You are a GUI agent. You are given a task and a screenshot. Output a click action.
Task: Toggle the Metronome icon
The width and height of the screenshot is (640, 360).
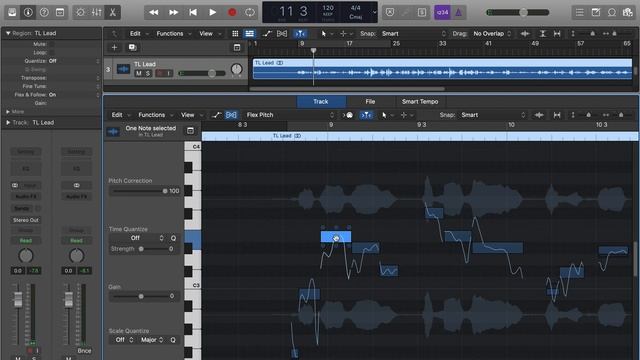click(x=458, y=12)
